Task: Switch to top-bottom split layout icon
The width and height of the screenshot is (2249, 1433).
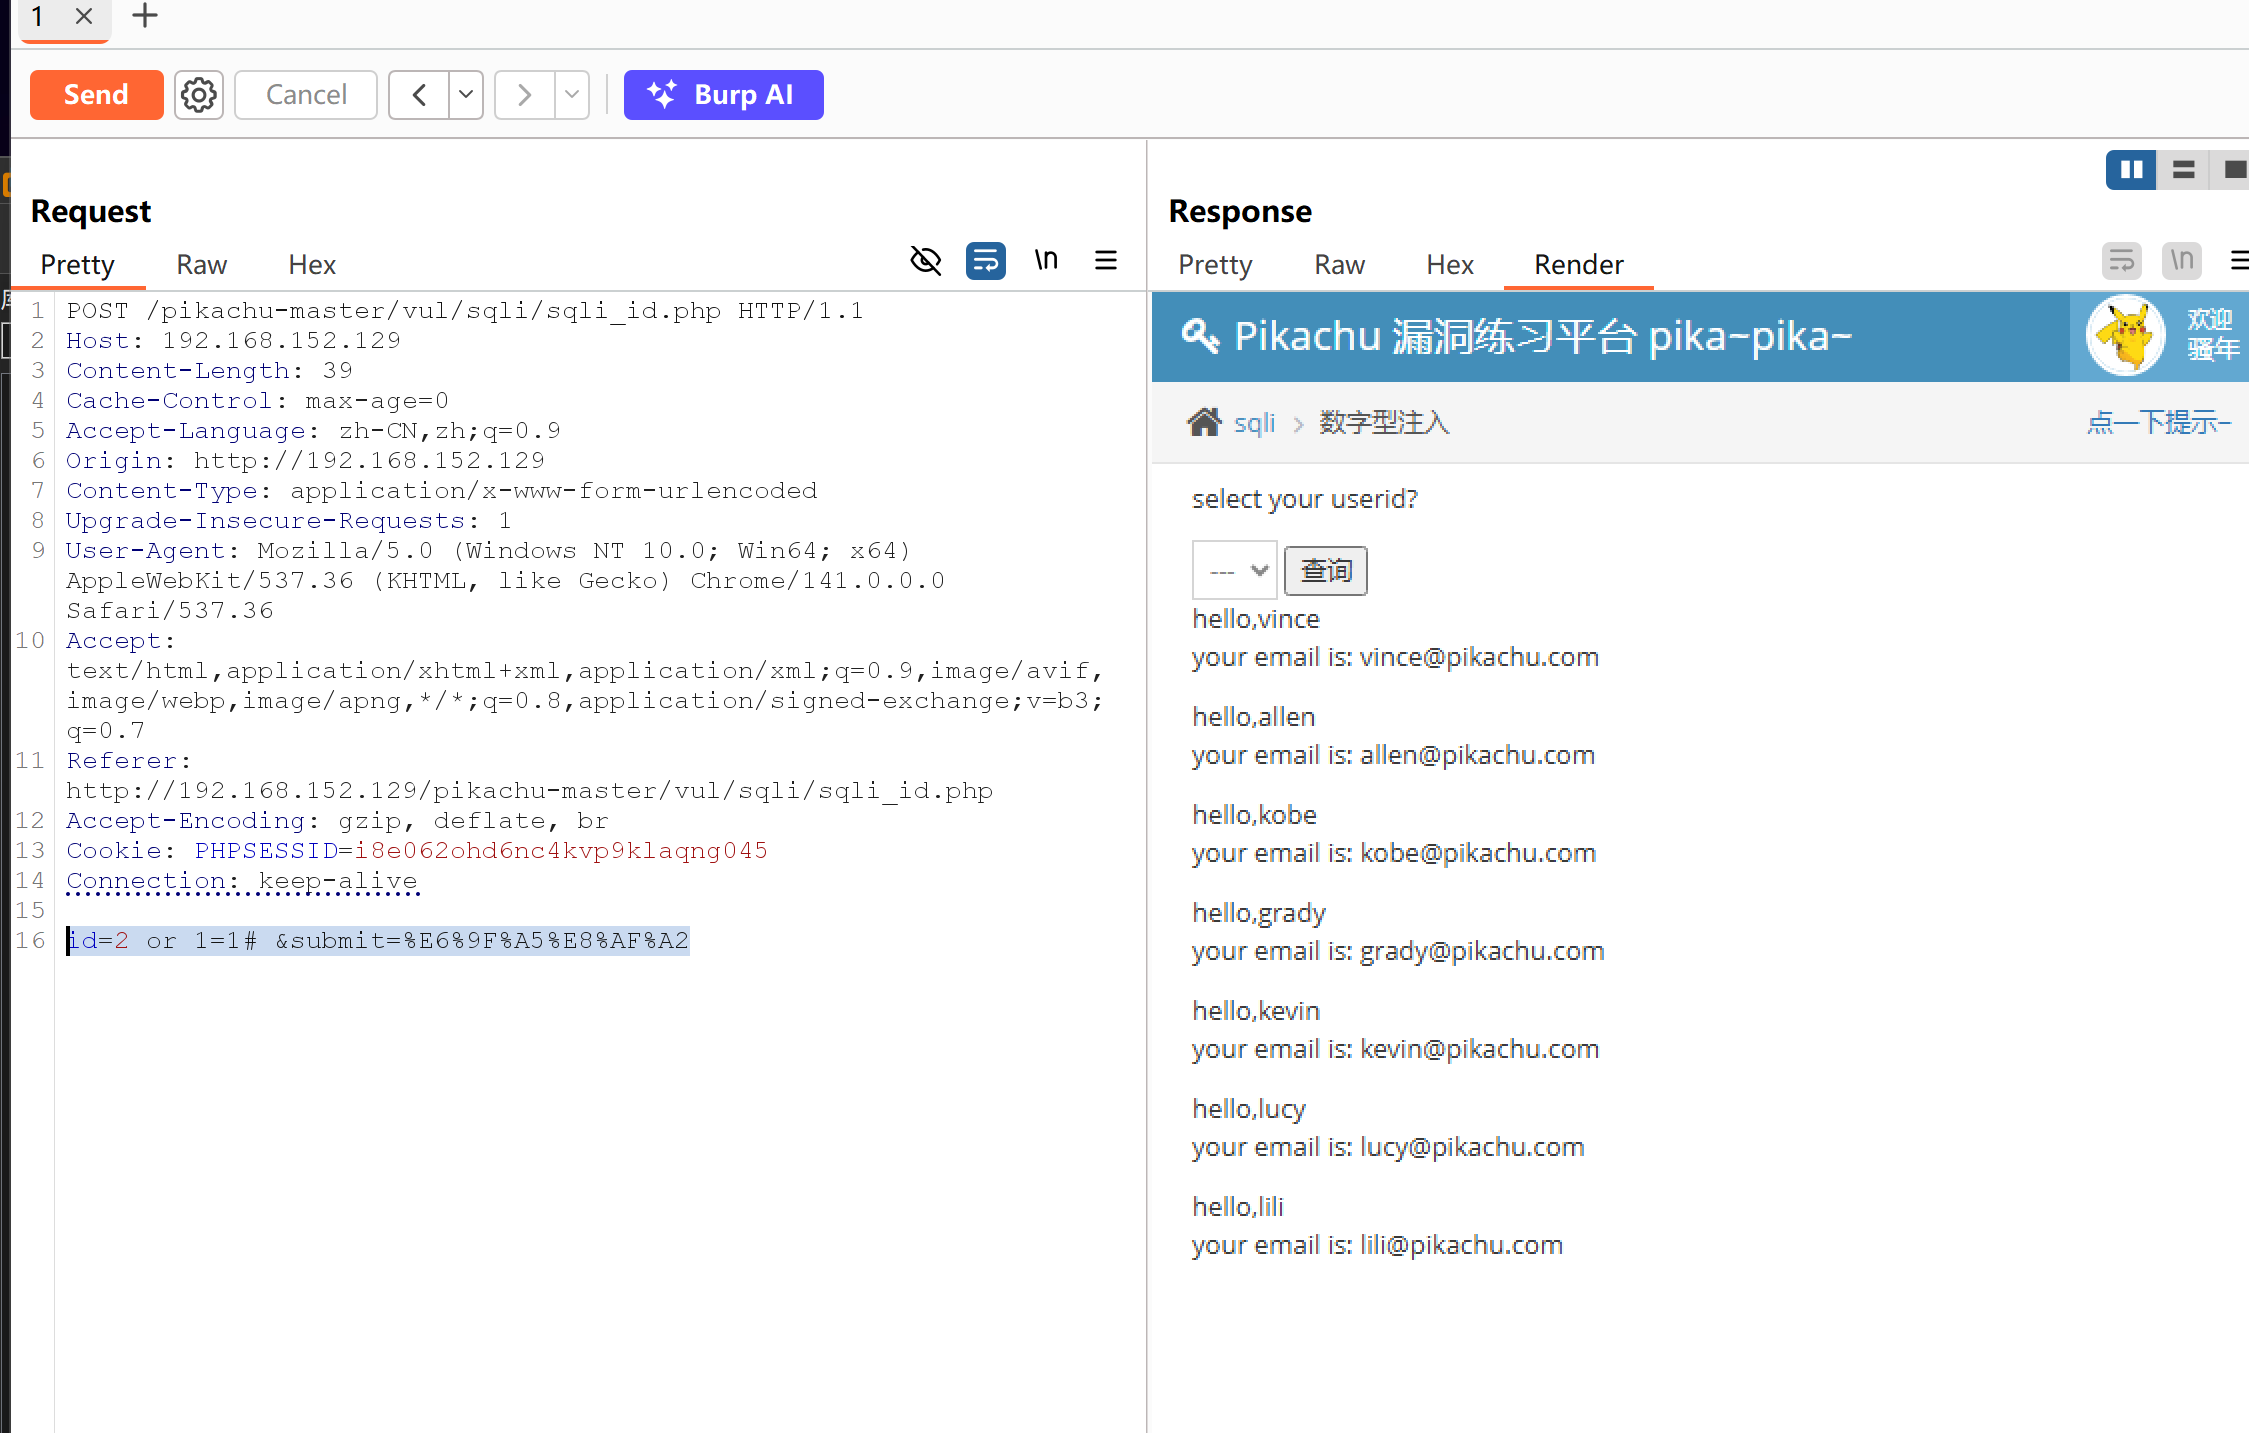Action: point(2183,170)
